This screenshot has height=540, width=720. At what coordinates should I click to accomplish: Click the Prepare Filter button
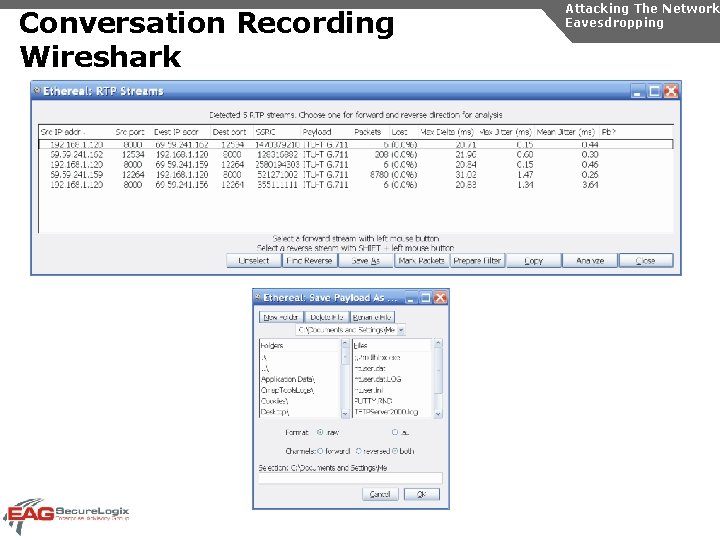click(477, 260)
